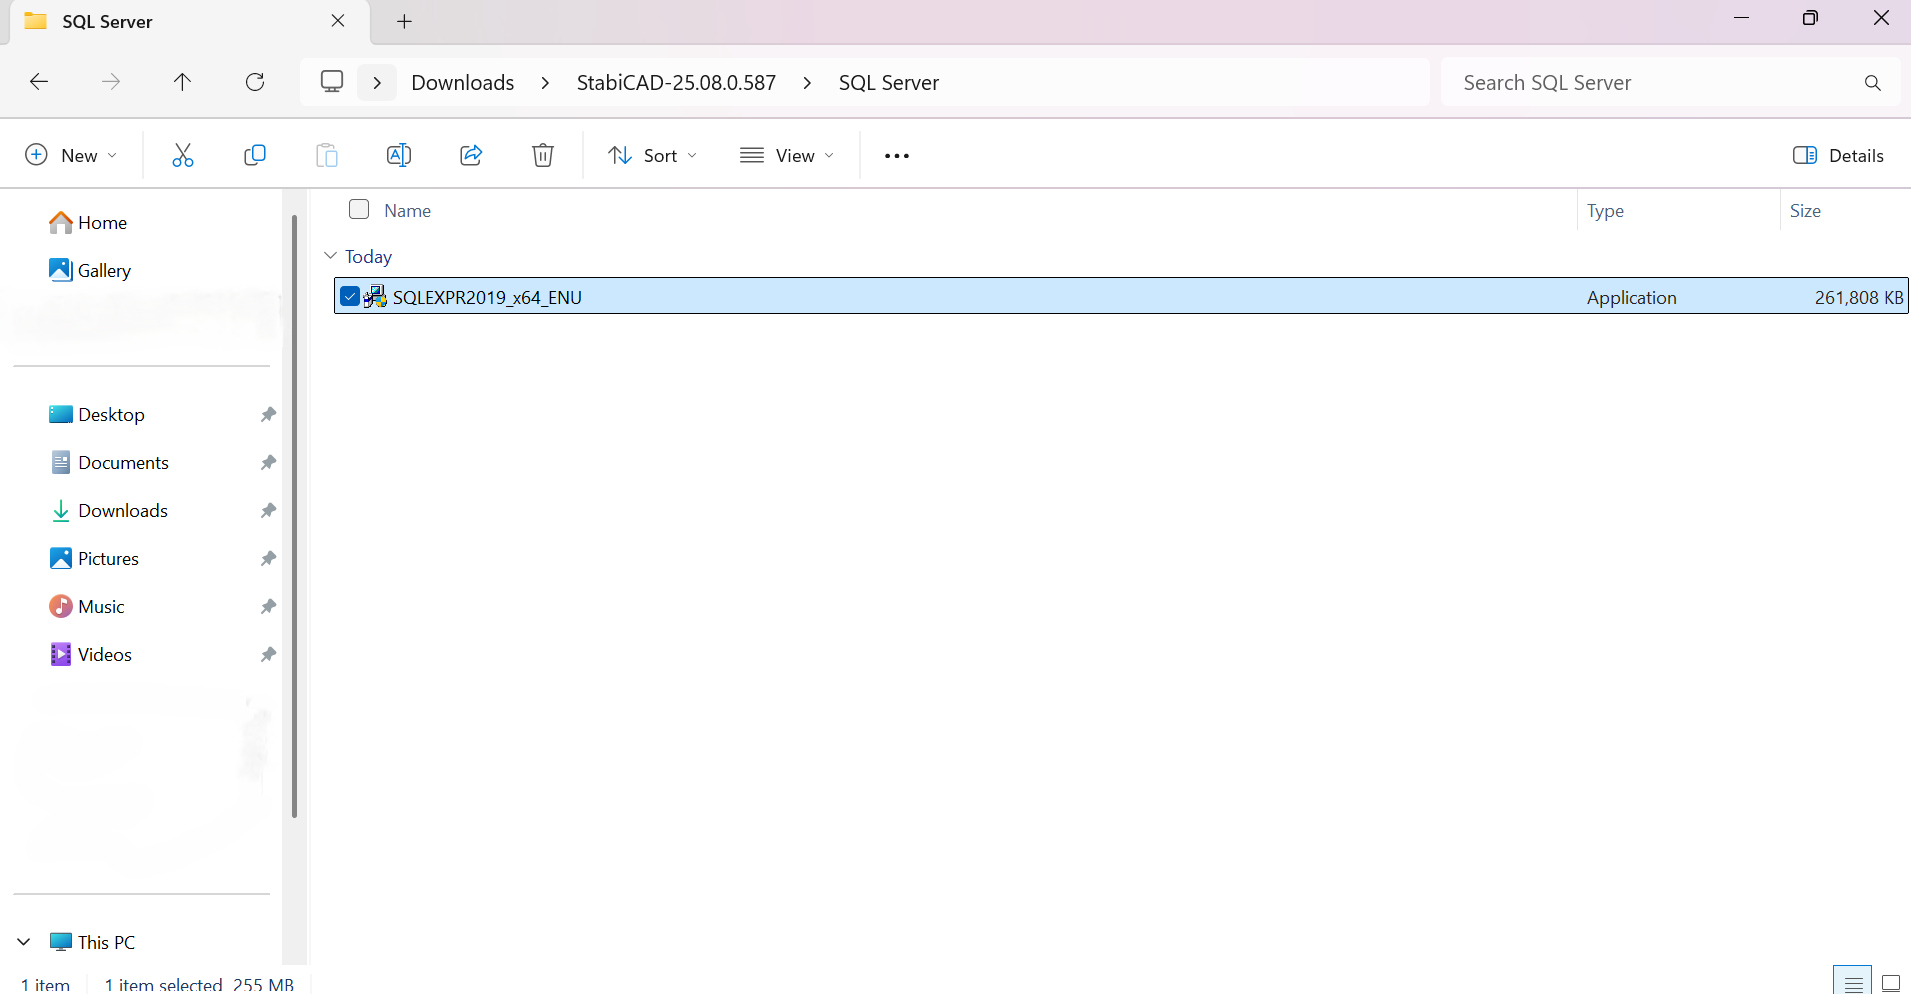The width and height of the screenshot is (1911, 994).
Task: Click the SQL Server breadcrumb
Action: pyautogui.click(x=889, y=83)
